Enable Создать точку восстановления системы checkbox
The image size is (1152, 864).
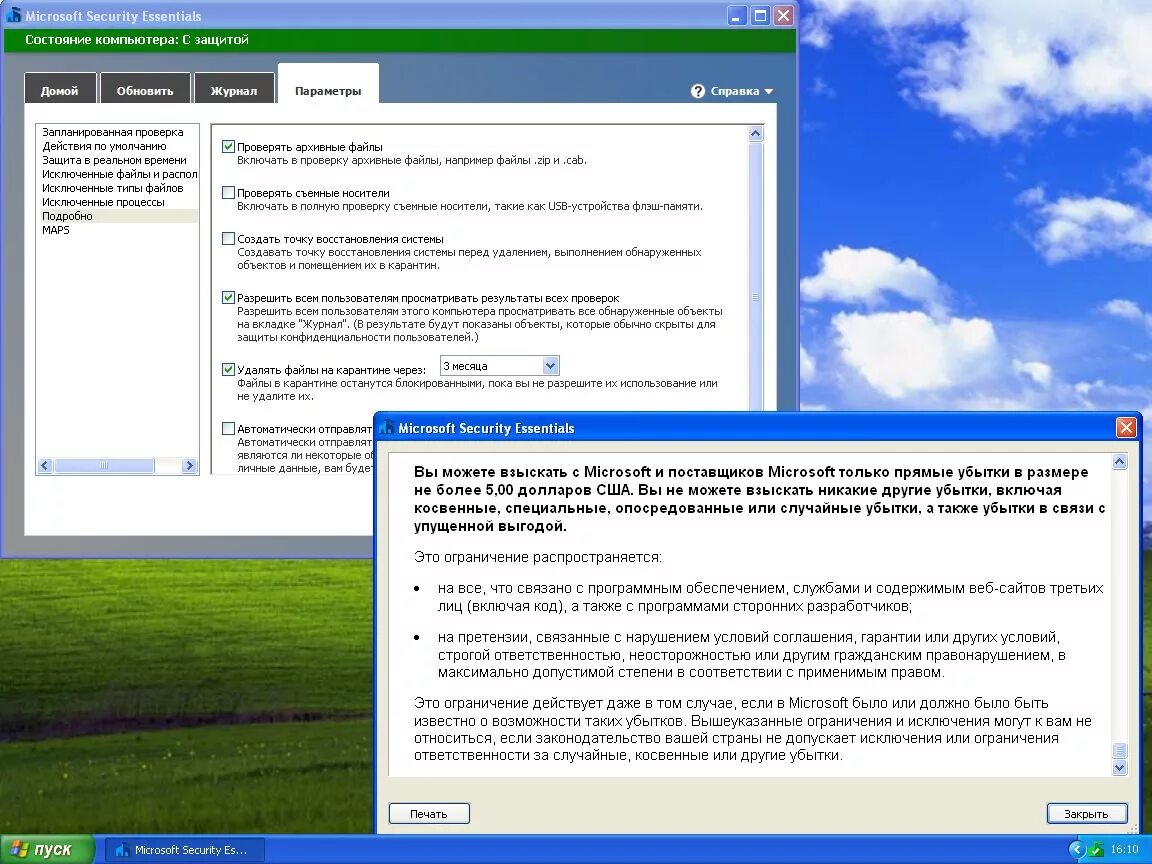pos(228,238)
